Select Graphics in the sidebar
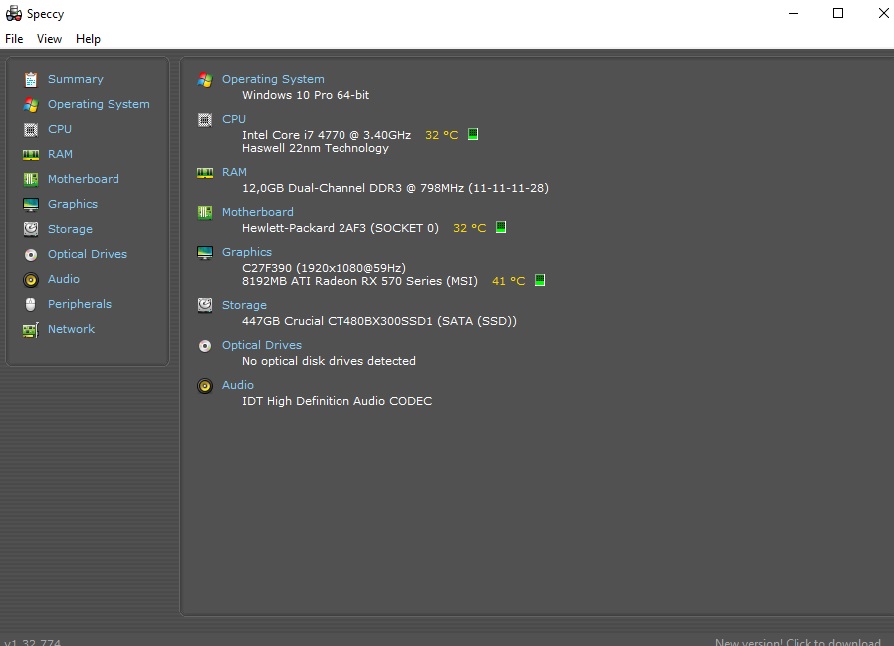This screenshot has width=894, height=646. tap(73, 204)
